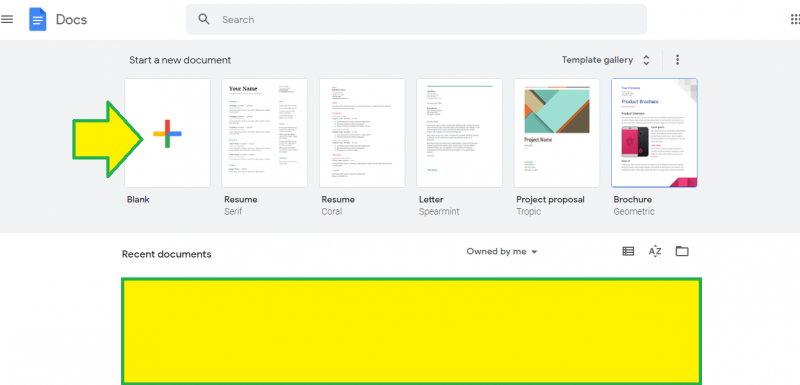Viewport: 800px width, 385px height.
Task: Select the Resume Coral template
Action: coord(362,133)
